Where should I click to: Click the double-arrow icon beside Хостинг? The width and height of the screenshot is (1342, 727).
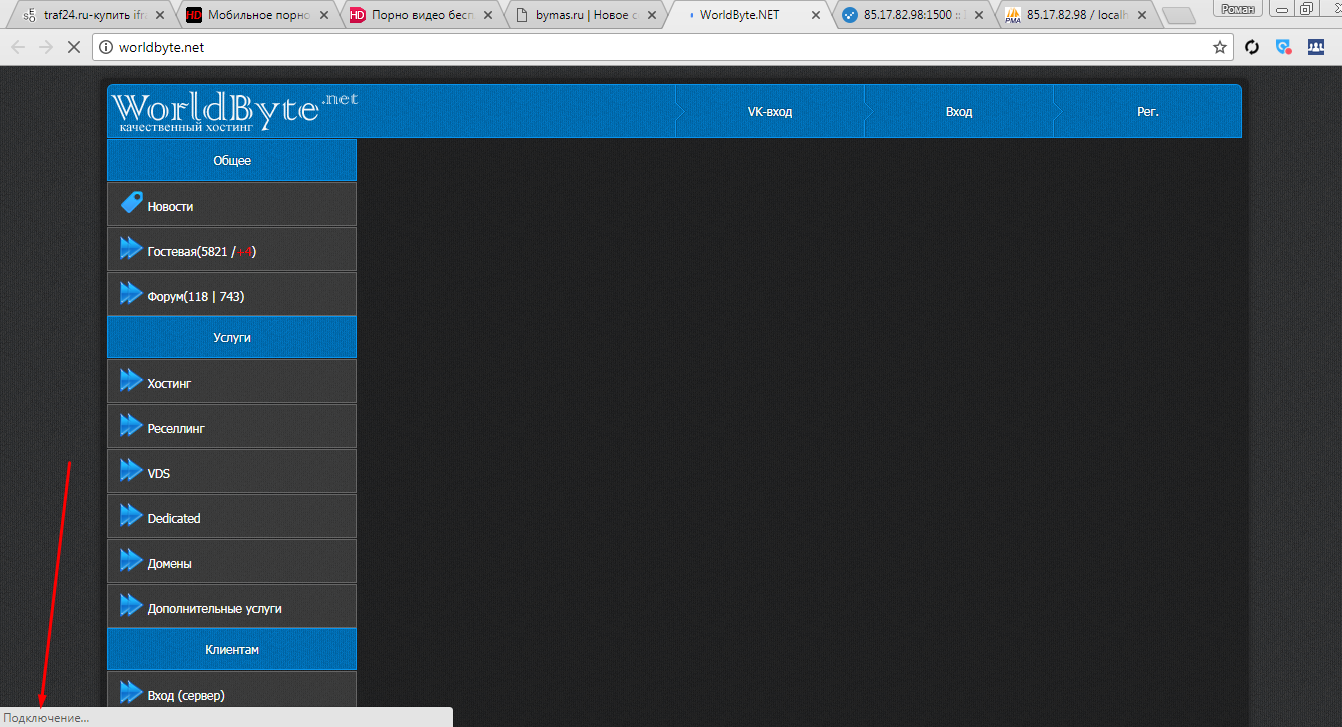(x=131, y=381)
